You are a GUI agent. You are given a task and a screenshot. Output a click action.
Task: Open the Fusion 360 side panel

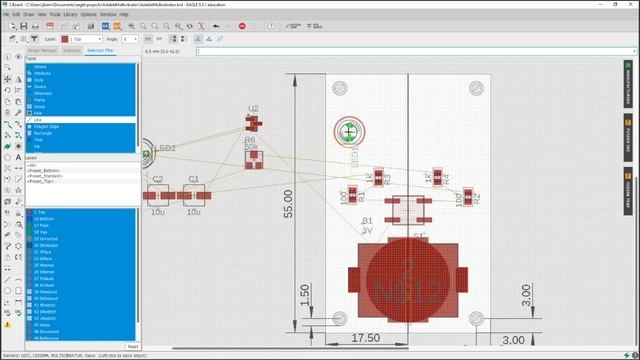(x=628, y=138)
